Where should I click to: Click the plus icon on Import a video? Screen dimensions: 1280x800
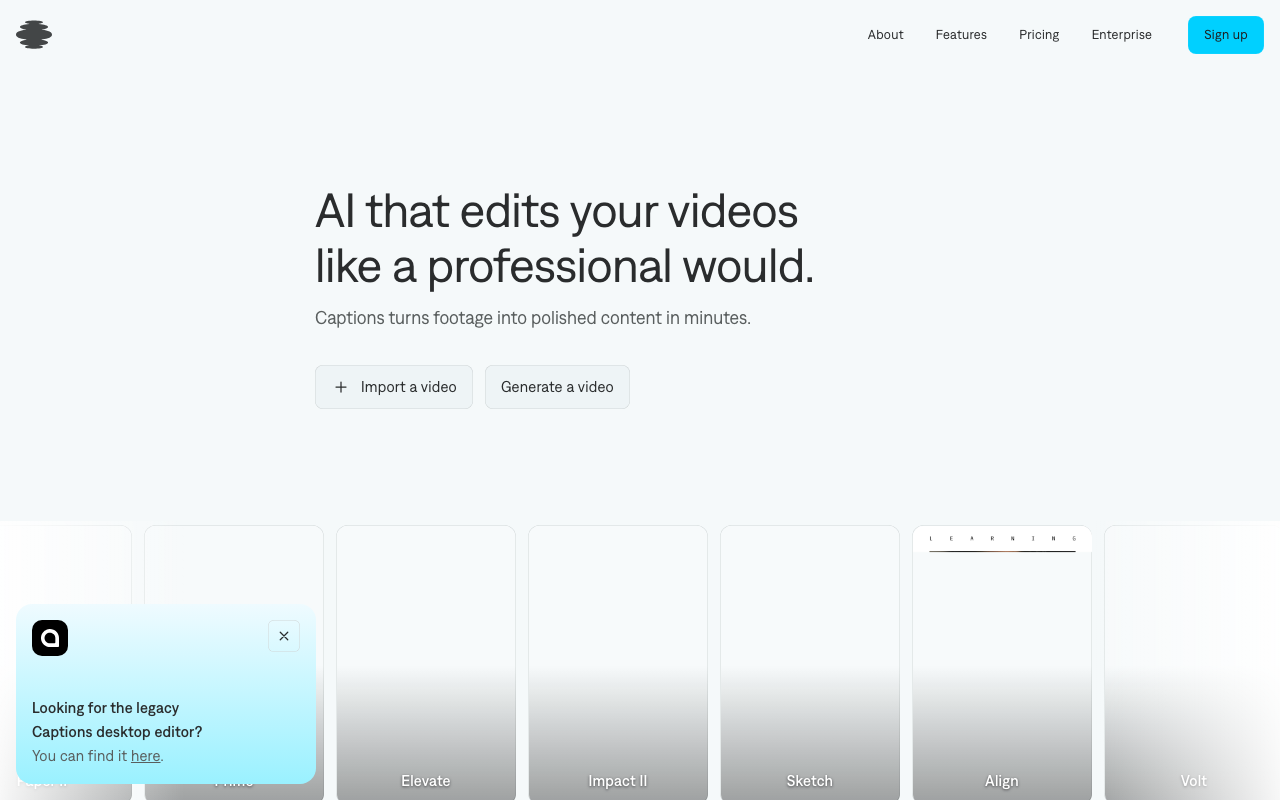tap(341, 387)
